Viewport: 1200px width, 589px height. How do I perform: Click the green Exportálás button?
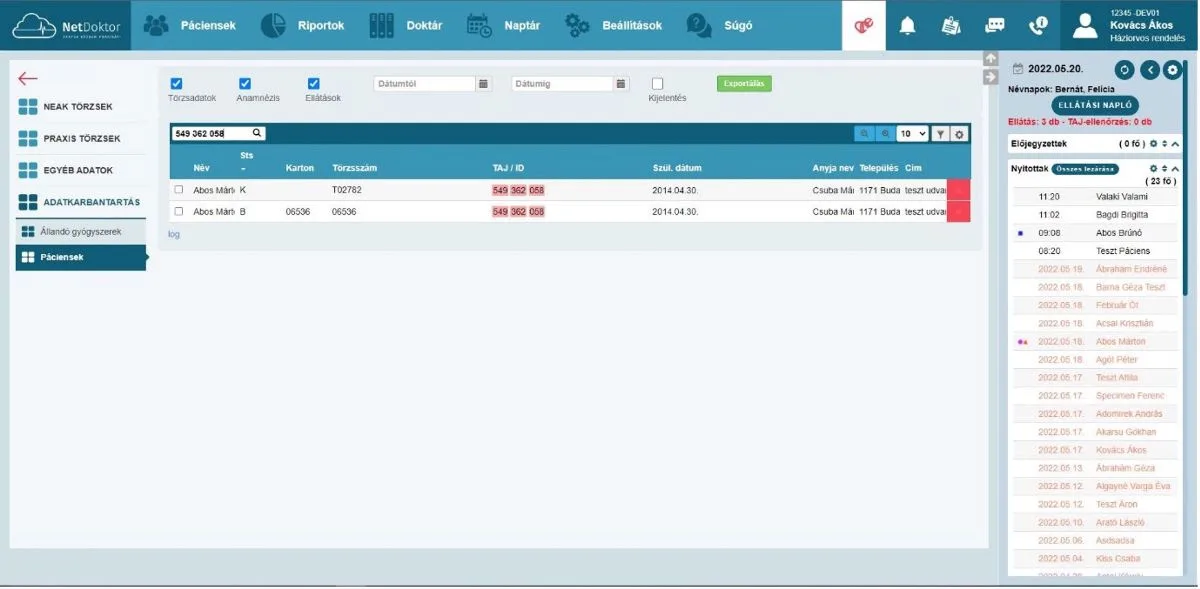click(744, 84)
